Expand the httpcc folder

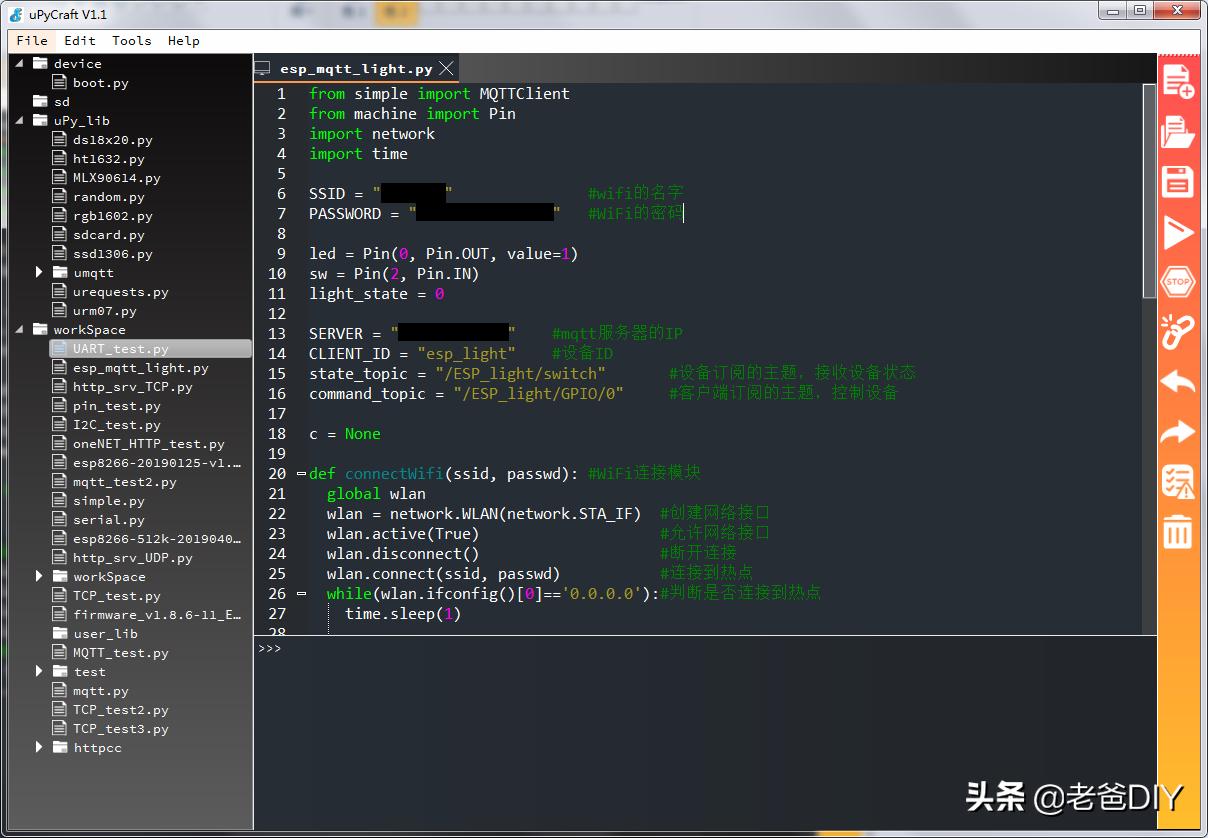coord(39,747)
